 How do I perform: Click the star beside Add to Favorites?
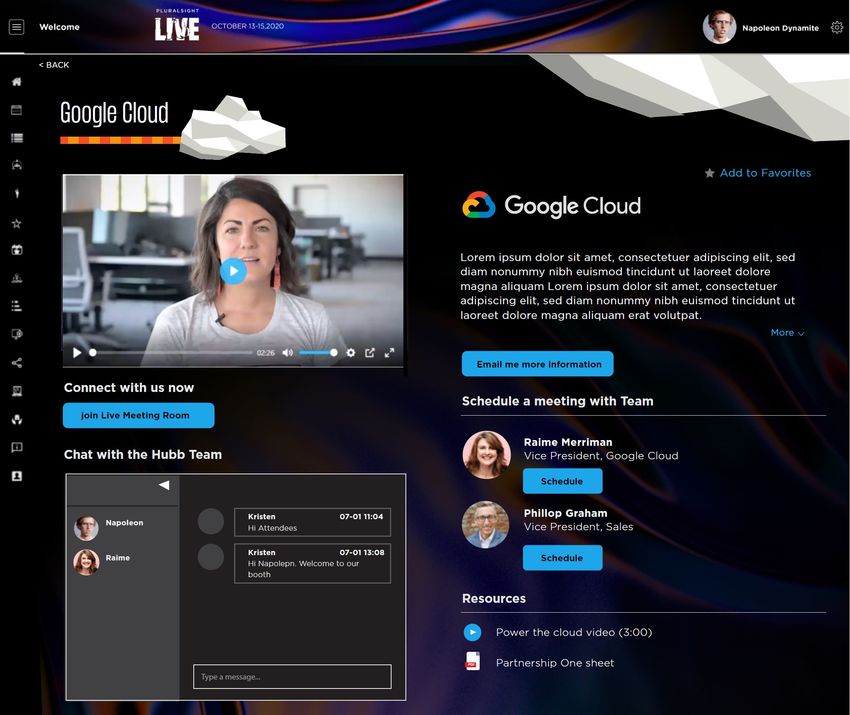709,173
